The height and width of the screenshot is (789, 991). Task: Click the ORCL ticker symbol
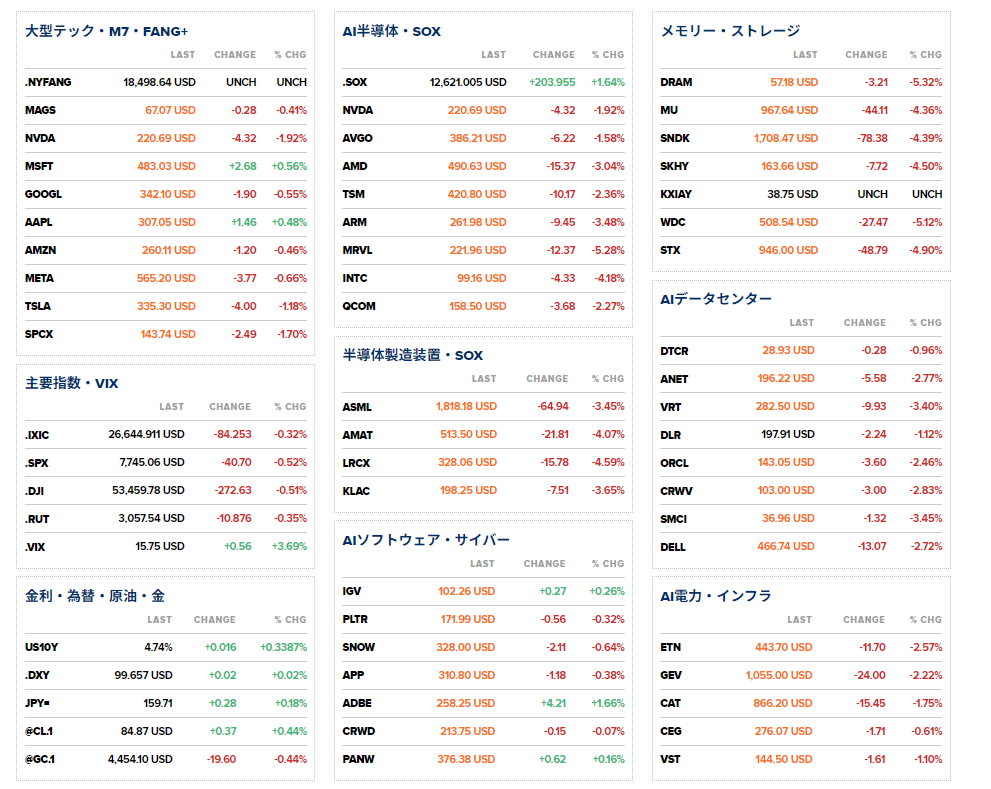click(x=674, y=463)
